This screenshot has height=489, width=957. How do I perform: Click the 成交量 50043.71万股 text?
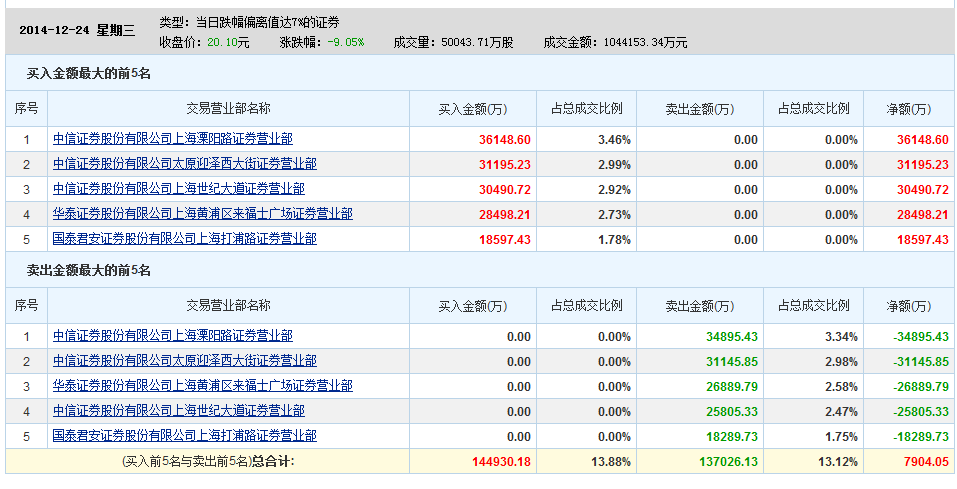[x=453, y=42]
